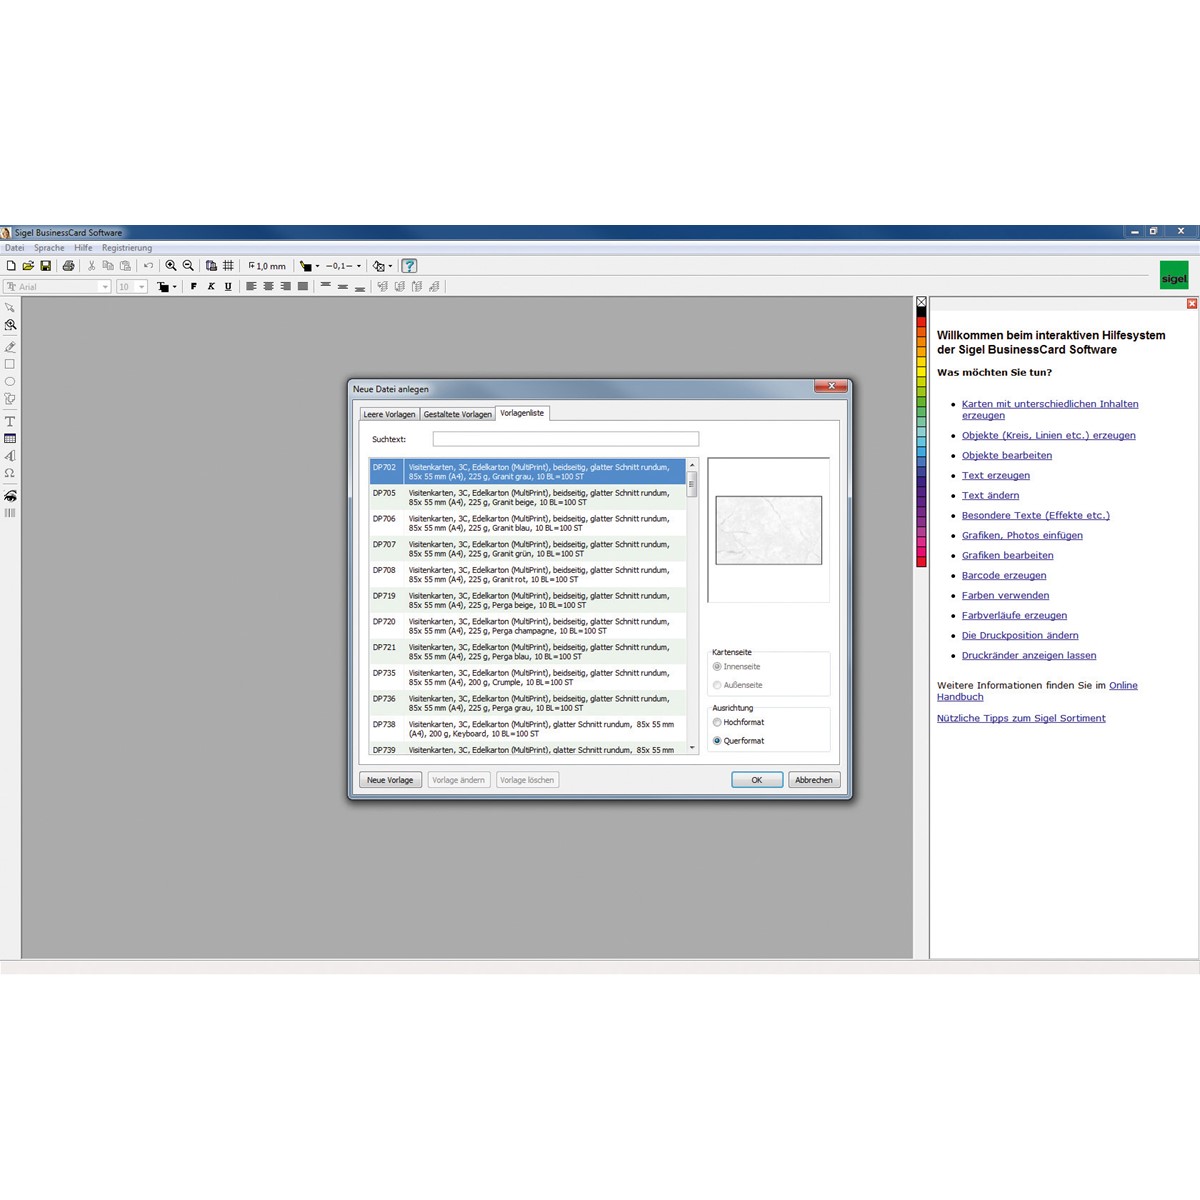Click the eye preview icon
The image size is (1200, 1200).
10,496
